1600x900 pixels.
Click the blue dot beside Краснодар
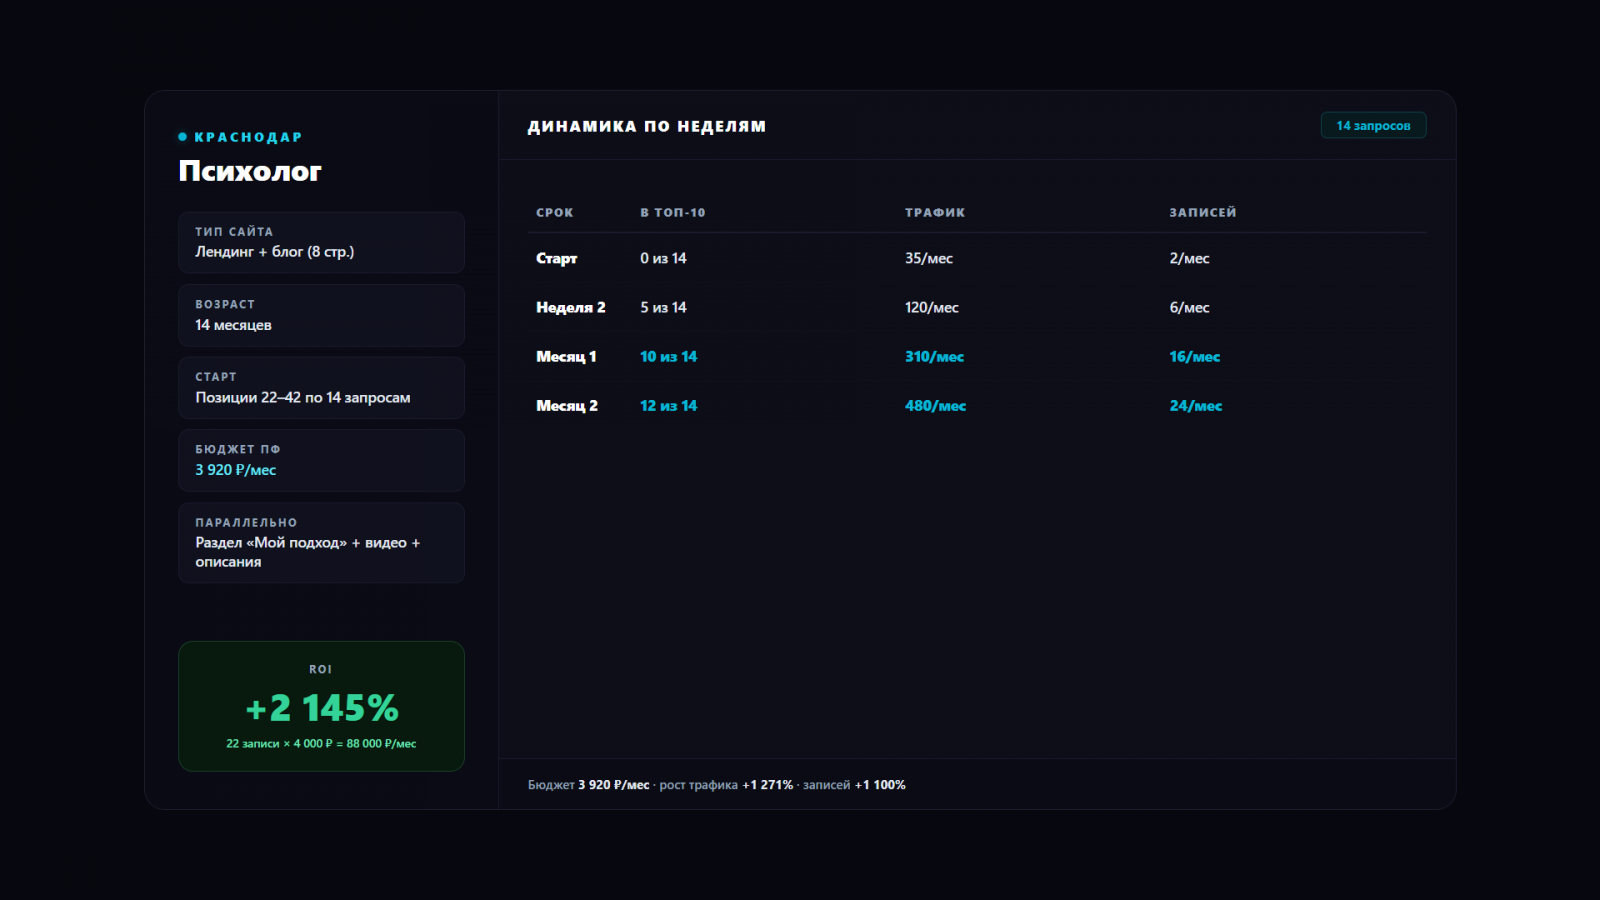[183, 137]
